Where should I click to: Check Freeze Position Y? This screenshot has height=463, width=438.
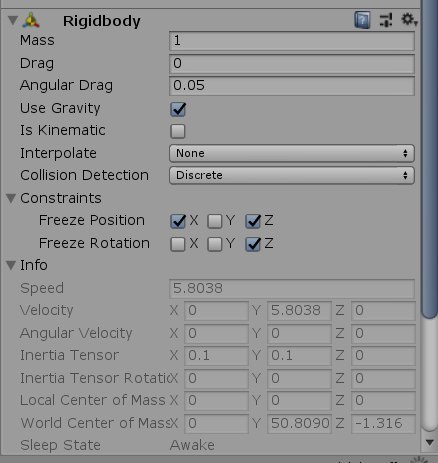point(215,221)
